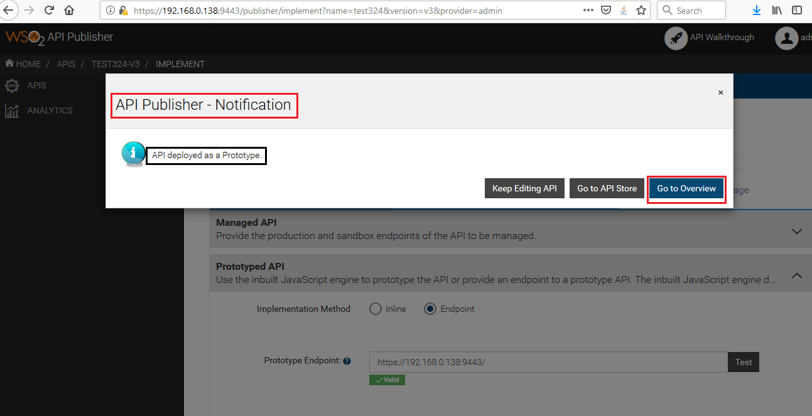Select the Endpoint implementation method
Viewport: 812px width, 416px height.
[x=430, y=309]
